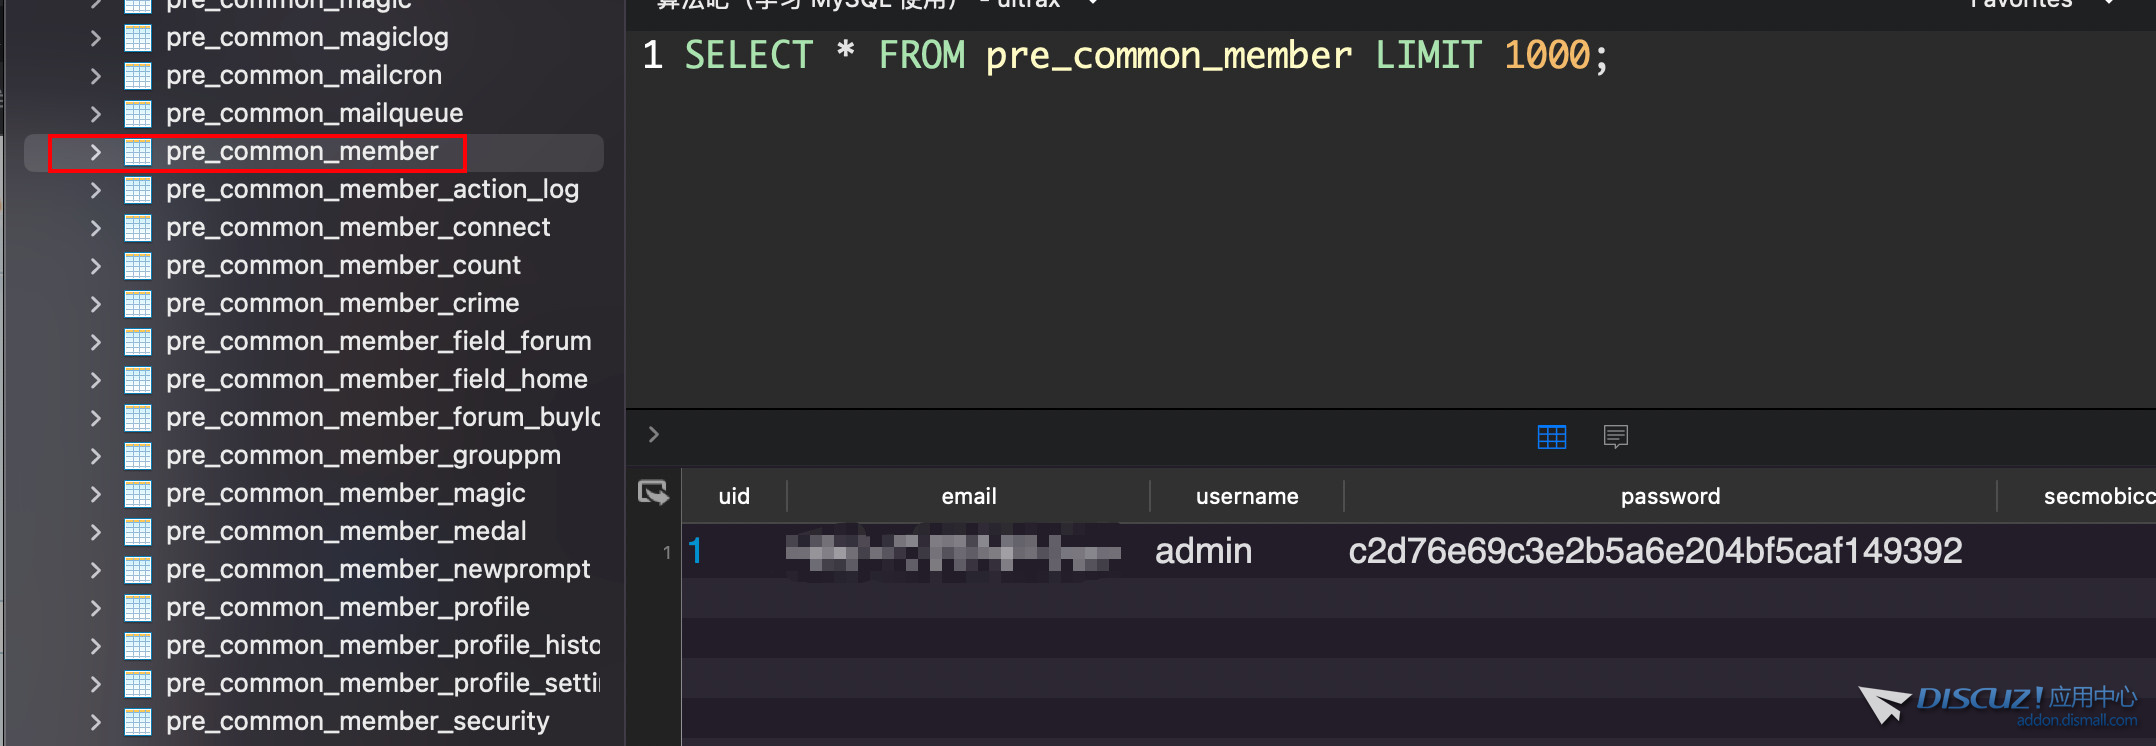Viewport: 2156px width, 746px height.
Task: Switch to text results view icon
Action: pyautogui.click(x=1615, y=437)
